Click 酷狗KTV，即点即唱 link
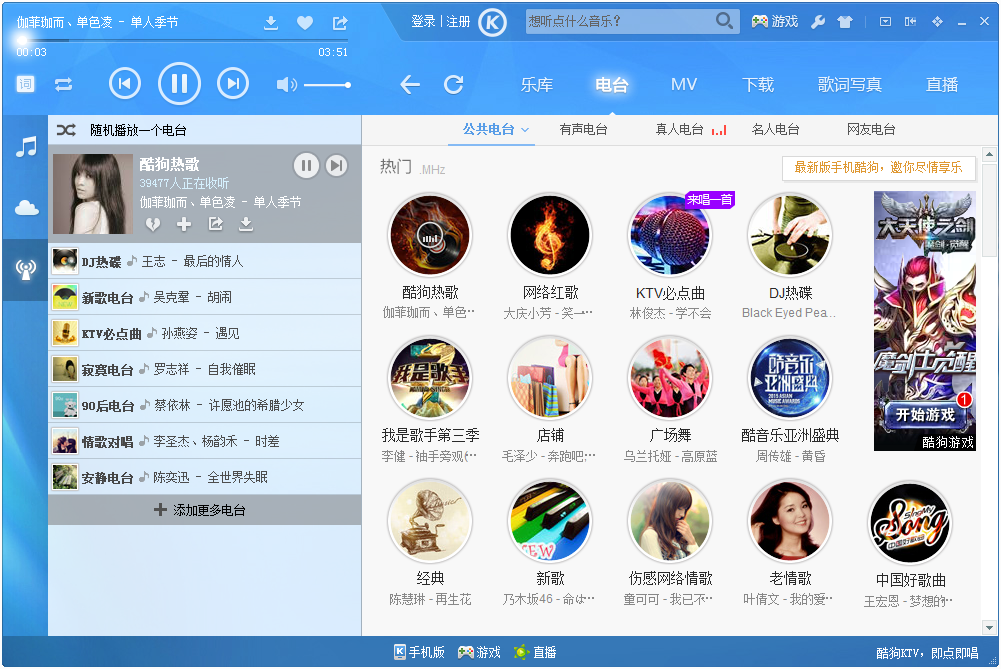The image size is (1001, 669). [x=927, y=653]
